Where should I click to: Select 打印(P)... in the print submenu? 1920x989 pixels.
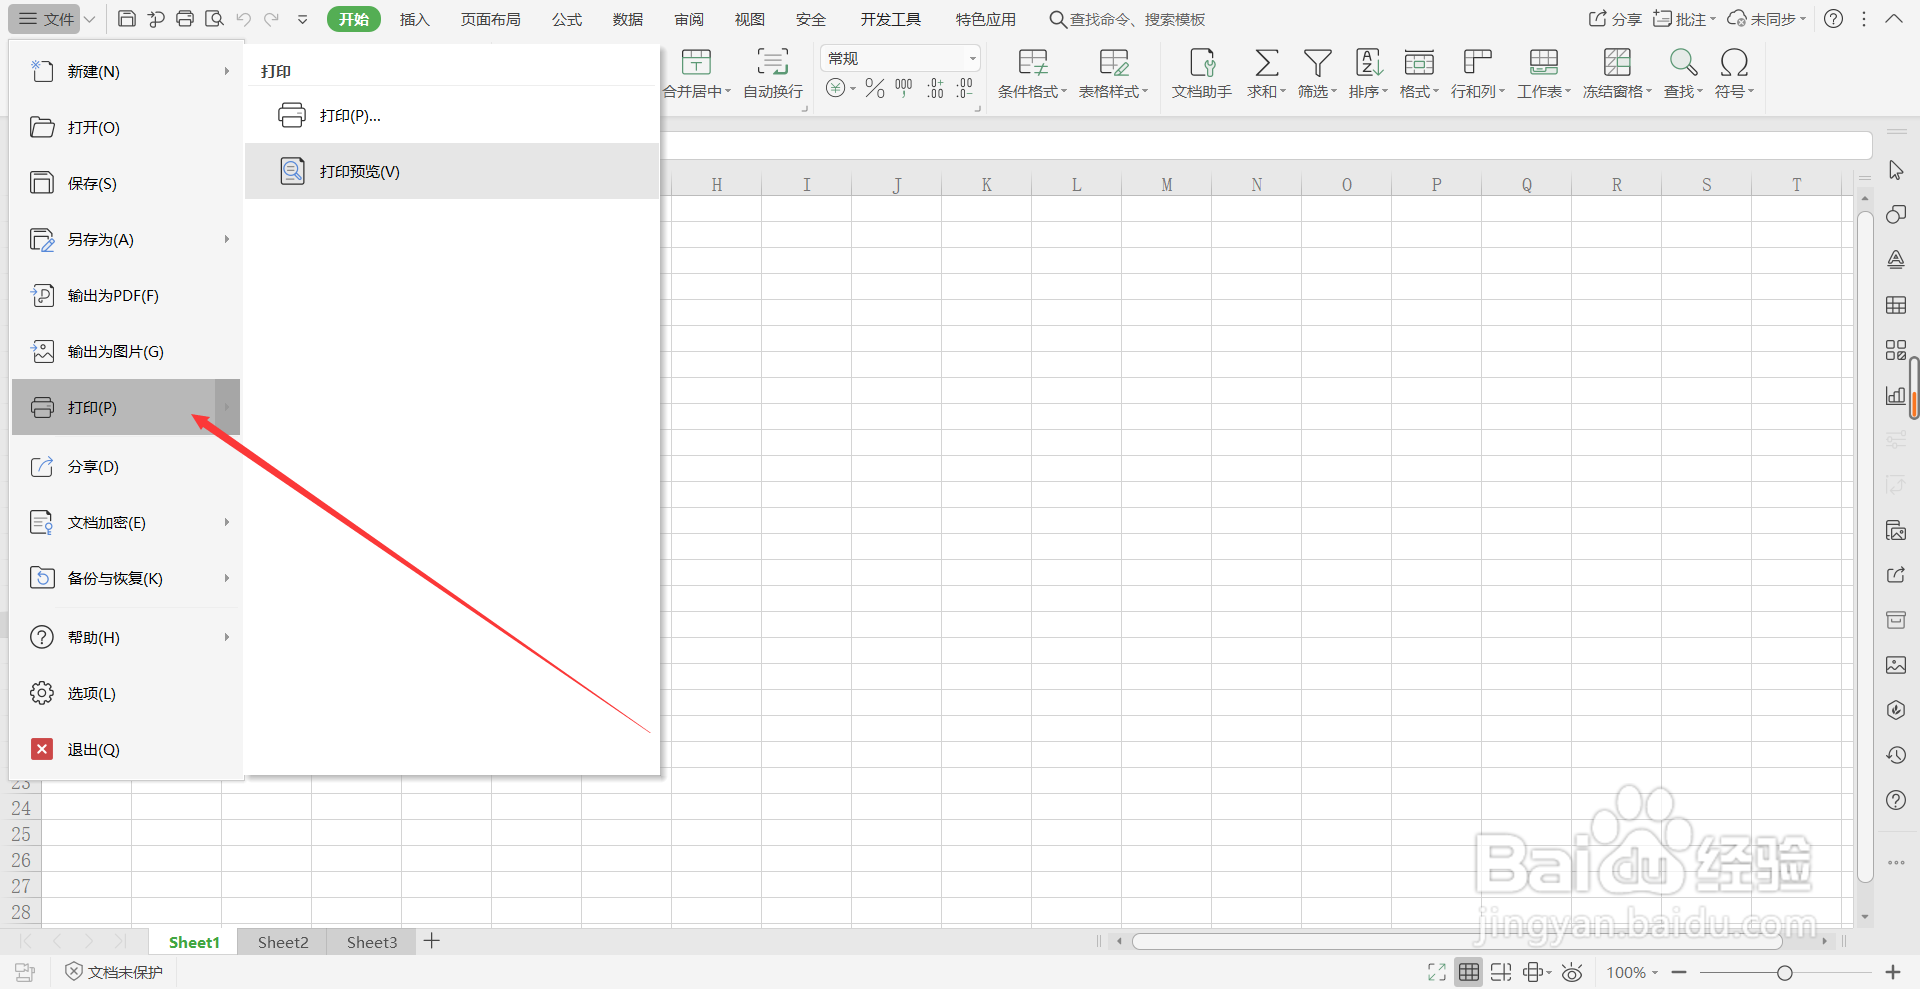pyautogui.click(x=452, y=115)
